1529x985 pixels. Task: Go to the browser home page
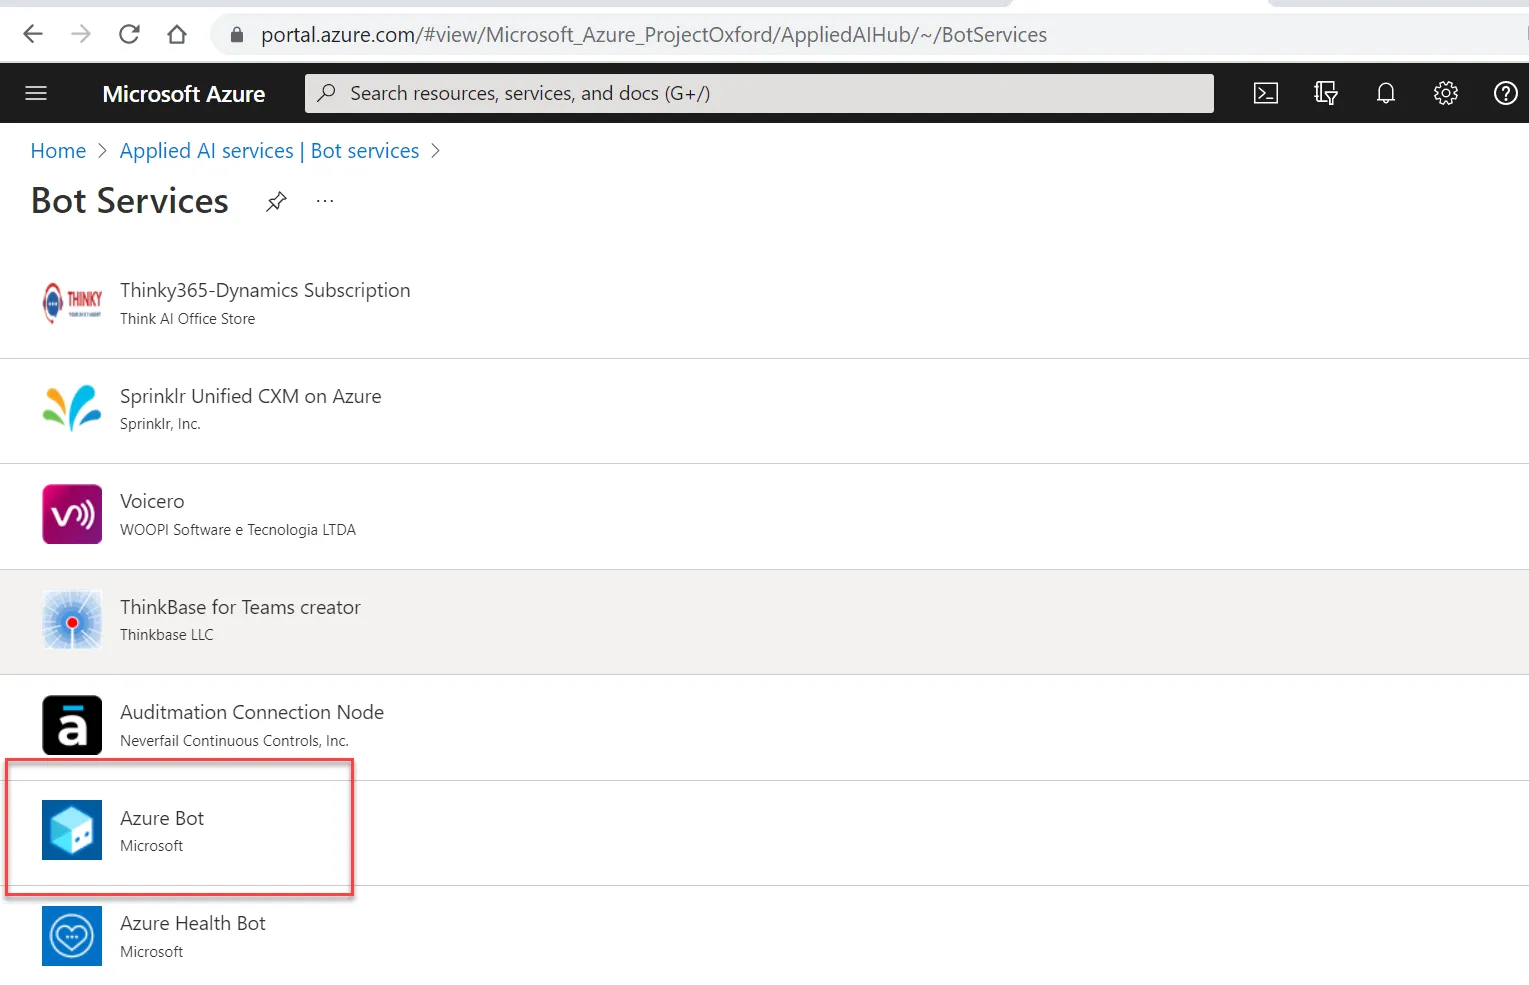pos(177,34)
